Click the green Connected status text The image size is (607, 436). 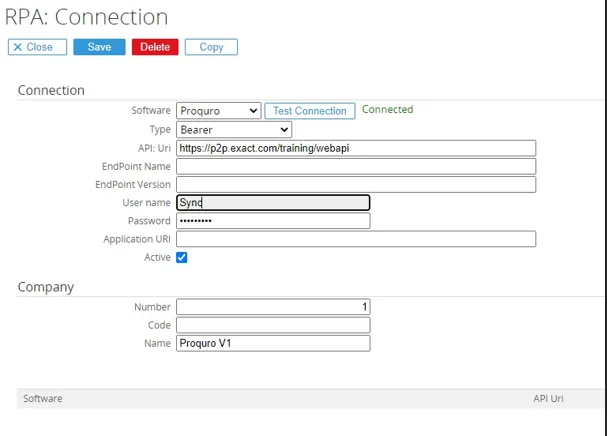coord(387,110)
